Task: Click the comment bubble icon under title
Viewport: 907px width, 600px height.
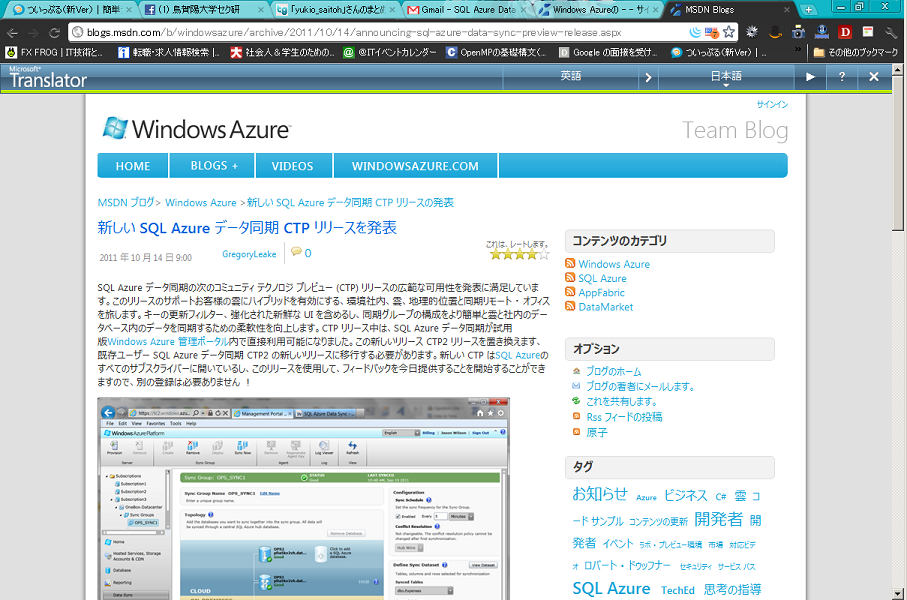Action: click(x=296, y=253)
